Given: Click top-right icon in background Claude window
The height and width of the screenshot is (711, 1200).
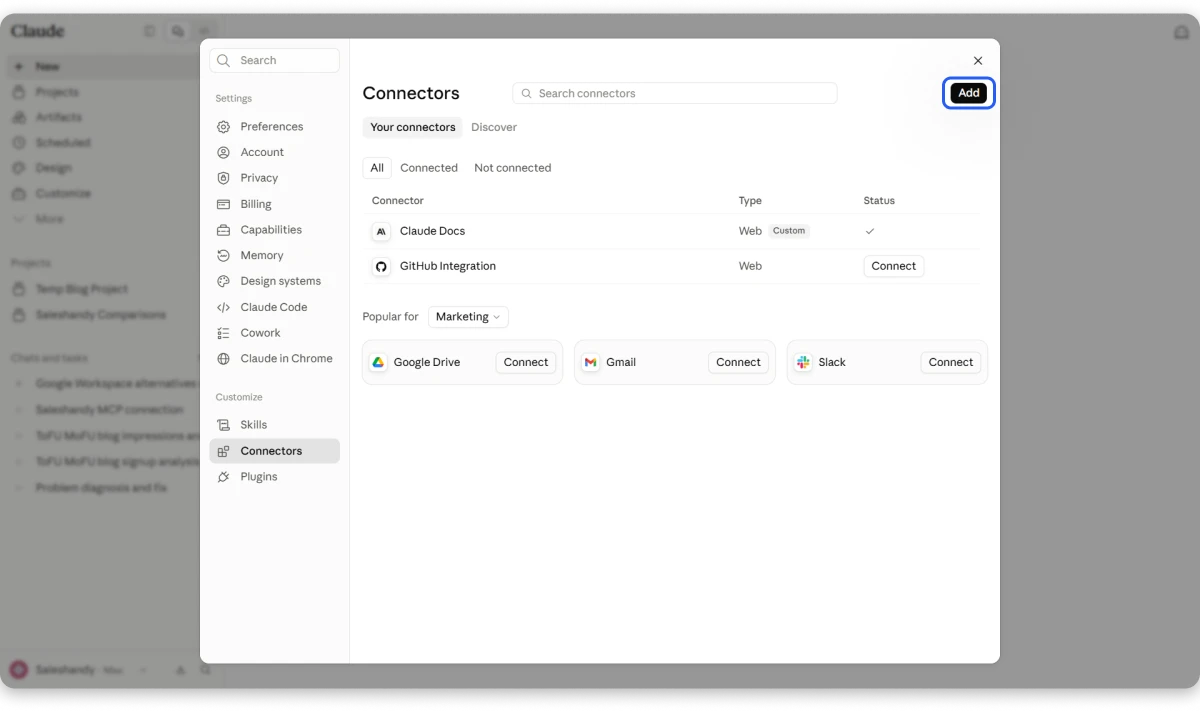Looking at the screenshot, I should tap(1181, 32).
